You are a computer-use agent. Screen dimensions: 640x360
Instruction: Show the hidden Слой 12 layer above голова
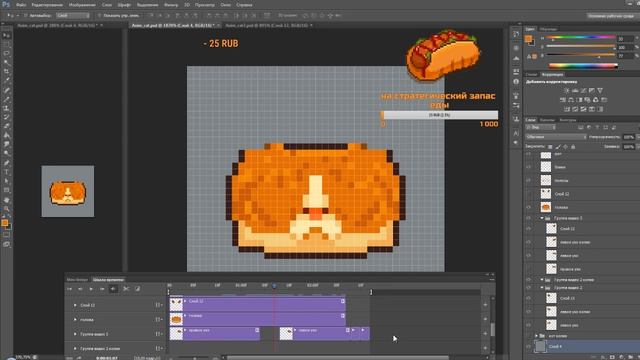[x=529, y=194]
